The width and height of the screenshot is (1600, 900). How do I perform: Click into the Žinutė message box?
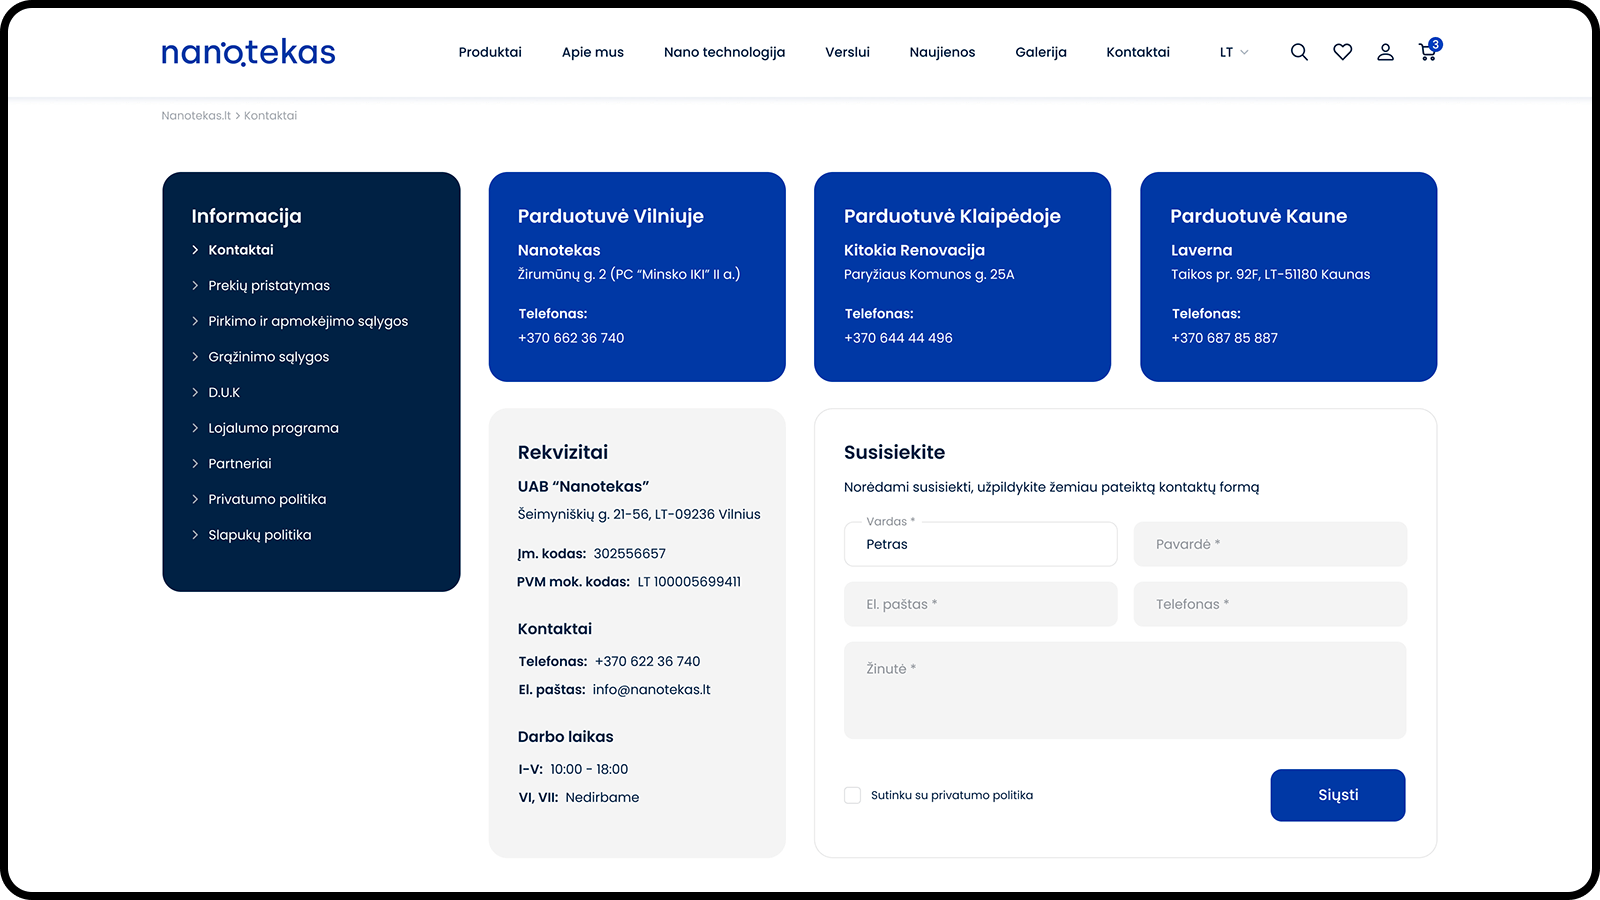(1125, 690)
